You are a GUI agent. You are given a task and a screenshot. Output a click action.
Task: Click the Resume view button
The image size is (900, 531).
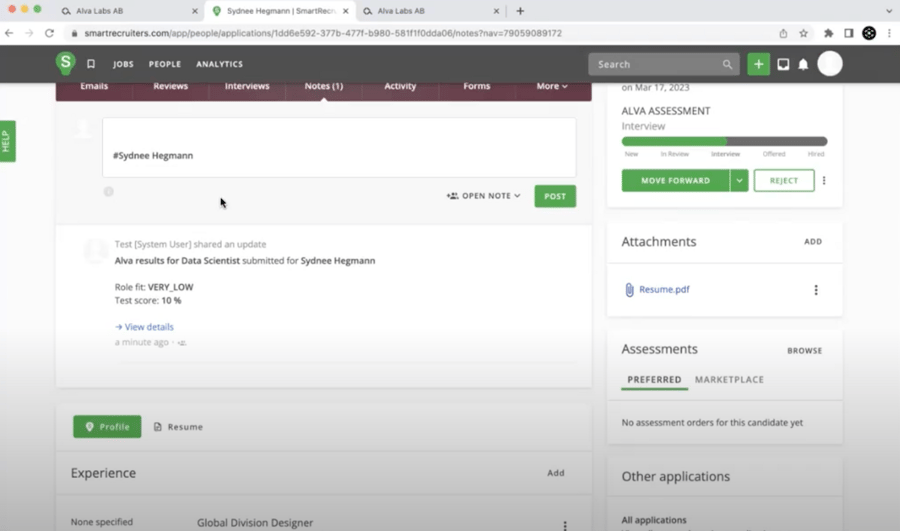(179, 427)
